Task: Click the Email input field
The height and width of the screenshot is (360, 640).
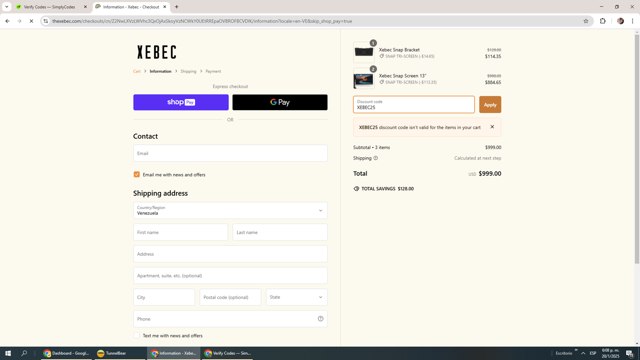Action: (x=230, y=153)
